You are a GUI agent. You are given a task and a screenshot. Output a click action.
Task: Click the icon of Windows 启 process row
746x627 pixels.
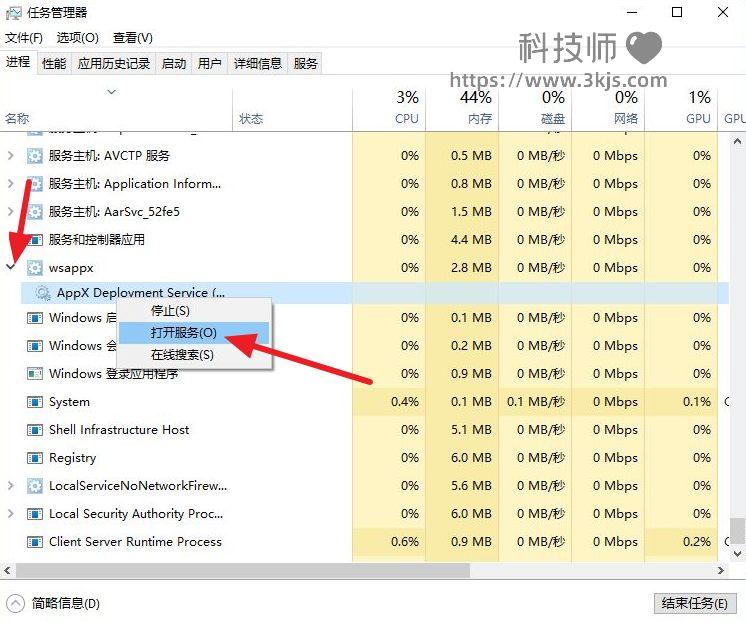35,318
